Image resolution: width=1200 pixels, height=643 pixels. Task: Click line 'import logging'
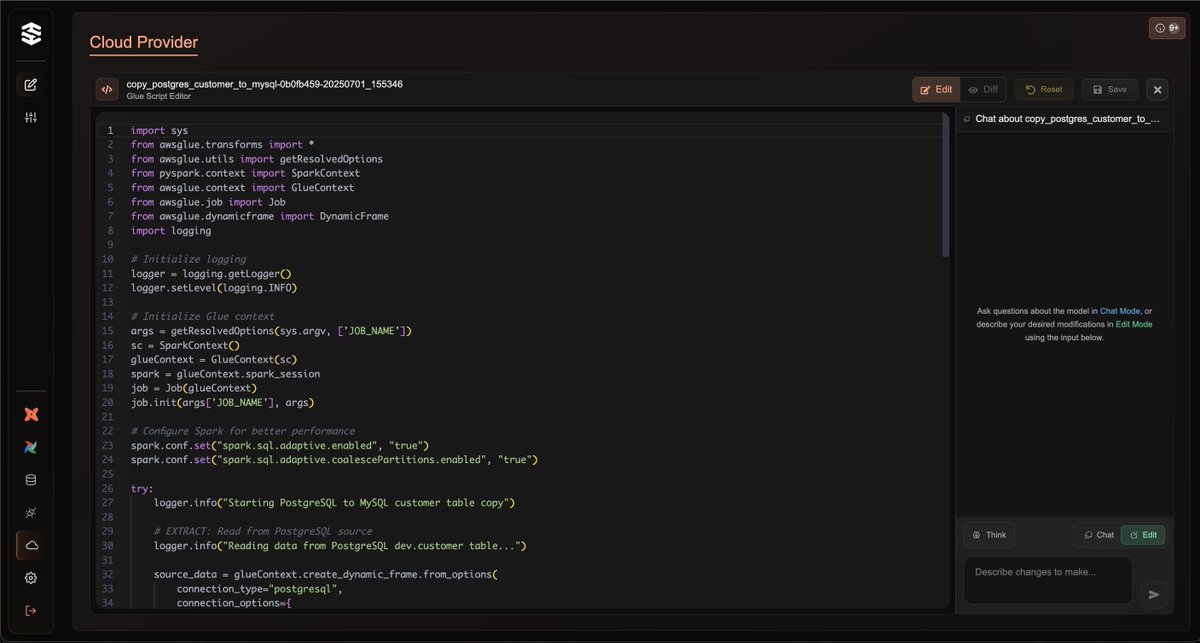(x=171, y=231)
